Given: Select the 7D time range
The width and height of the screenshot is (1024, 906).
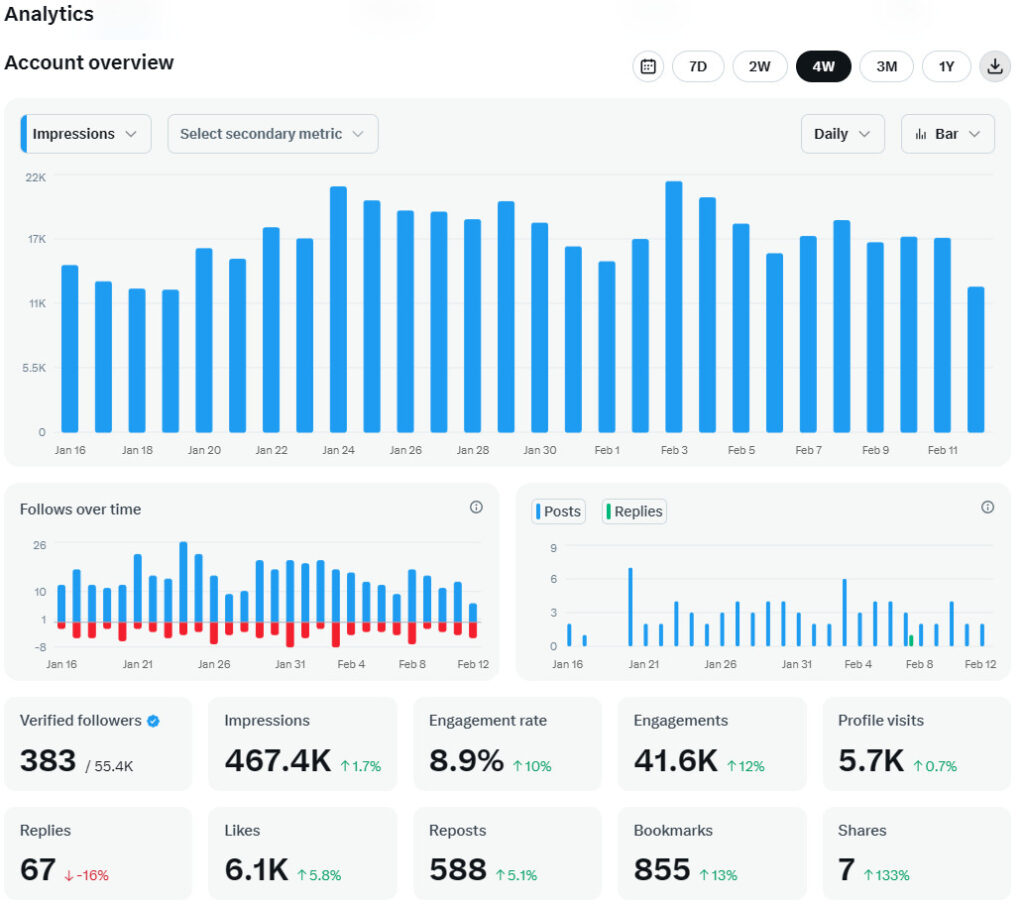Looking at the screenshot, I should click(698, 67).
